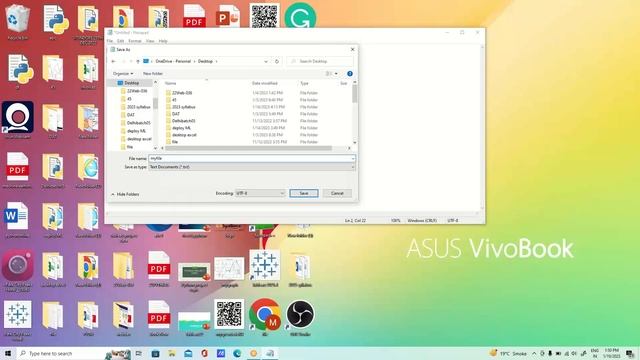Screen dimensions: 640x360
Task: Open Notepad's Edit menu
Action: tap(120, 41)
